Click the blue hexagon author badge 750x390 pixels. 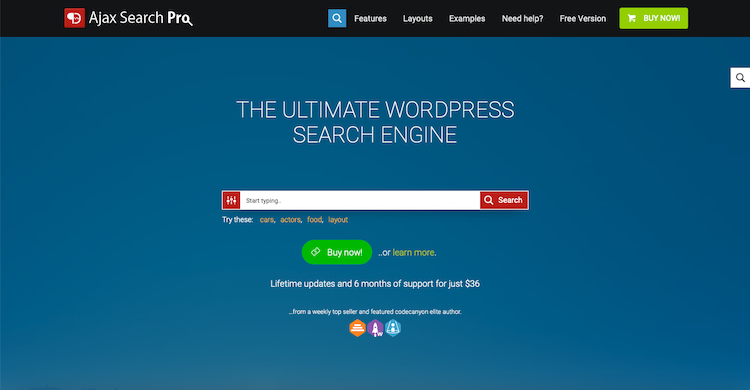(393, 328)
